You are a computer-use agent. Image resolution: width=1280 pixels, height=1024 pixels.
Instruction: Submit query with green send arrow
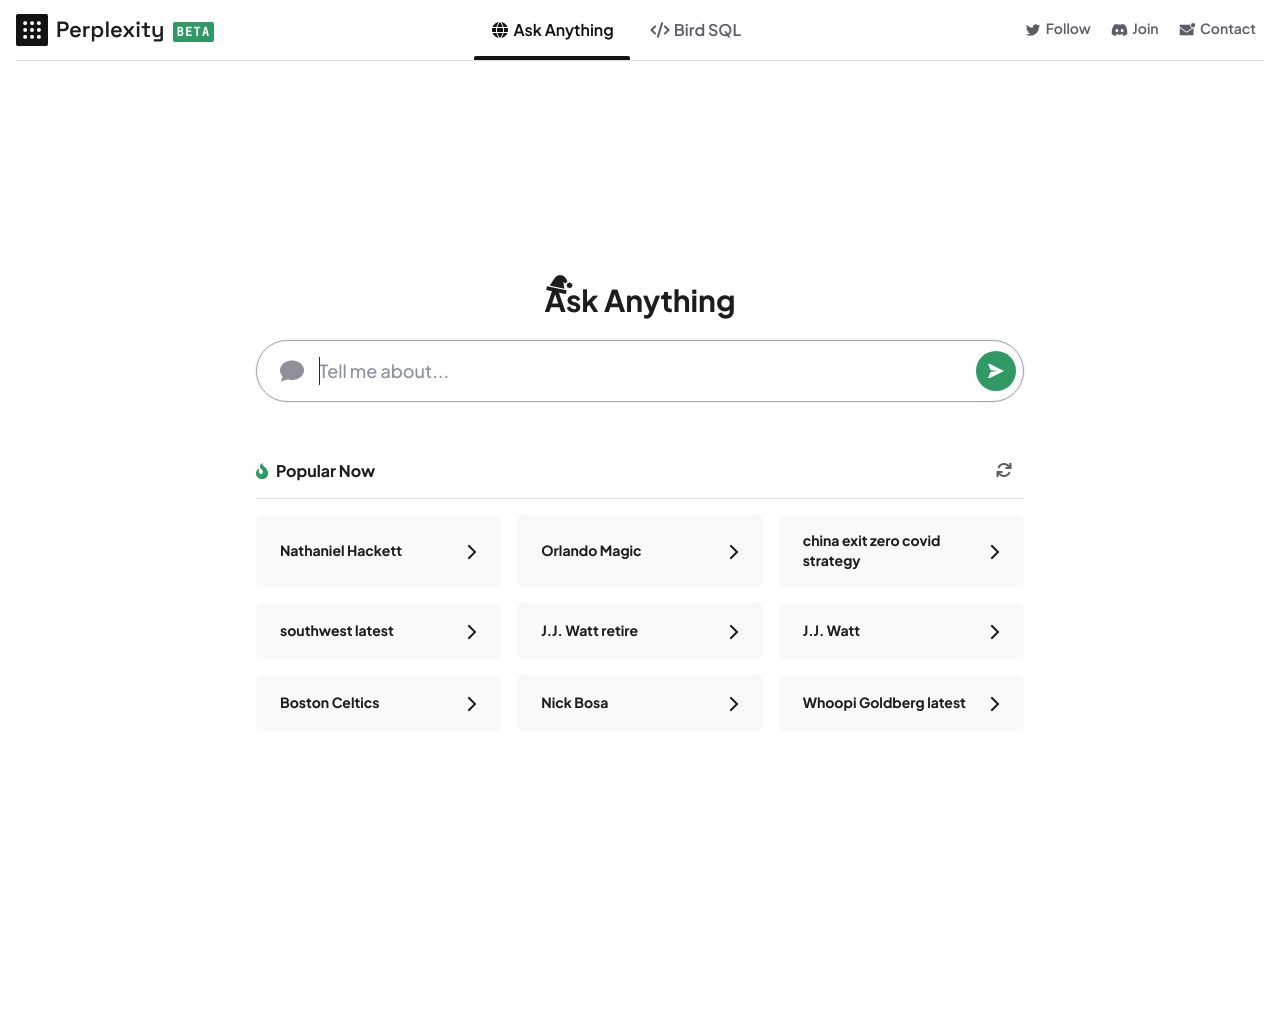pos(995,371)
